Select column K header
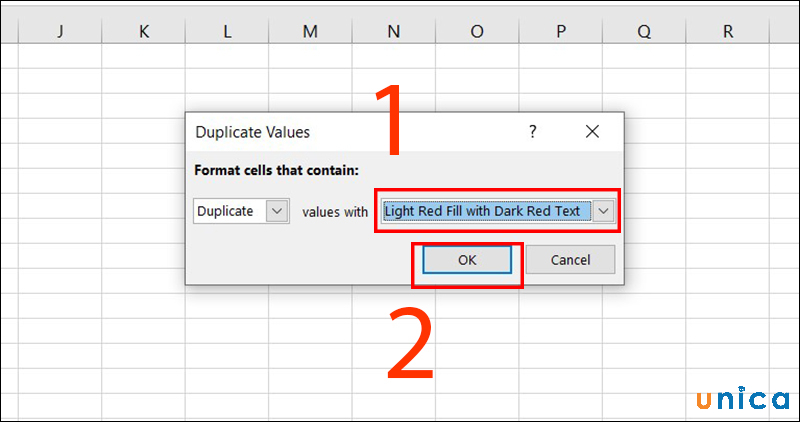The height and width of the screenshot is (422, 800). pyautogui.click(x=144, y=31)
